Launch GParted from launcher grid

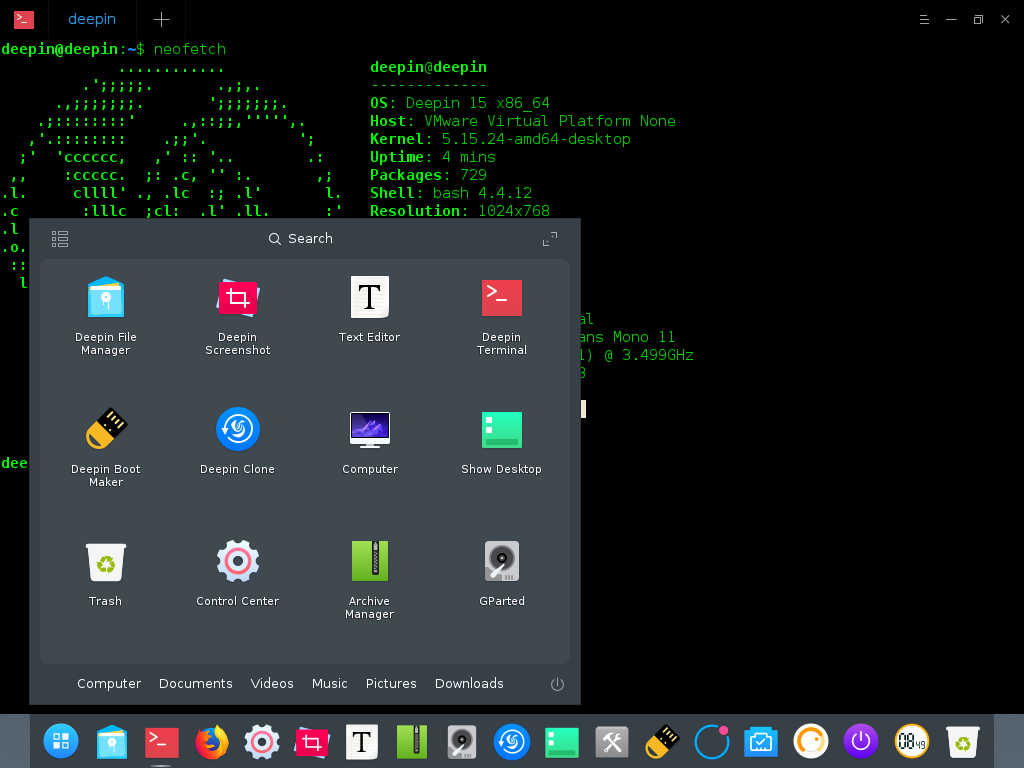coord(502,573)
